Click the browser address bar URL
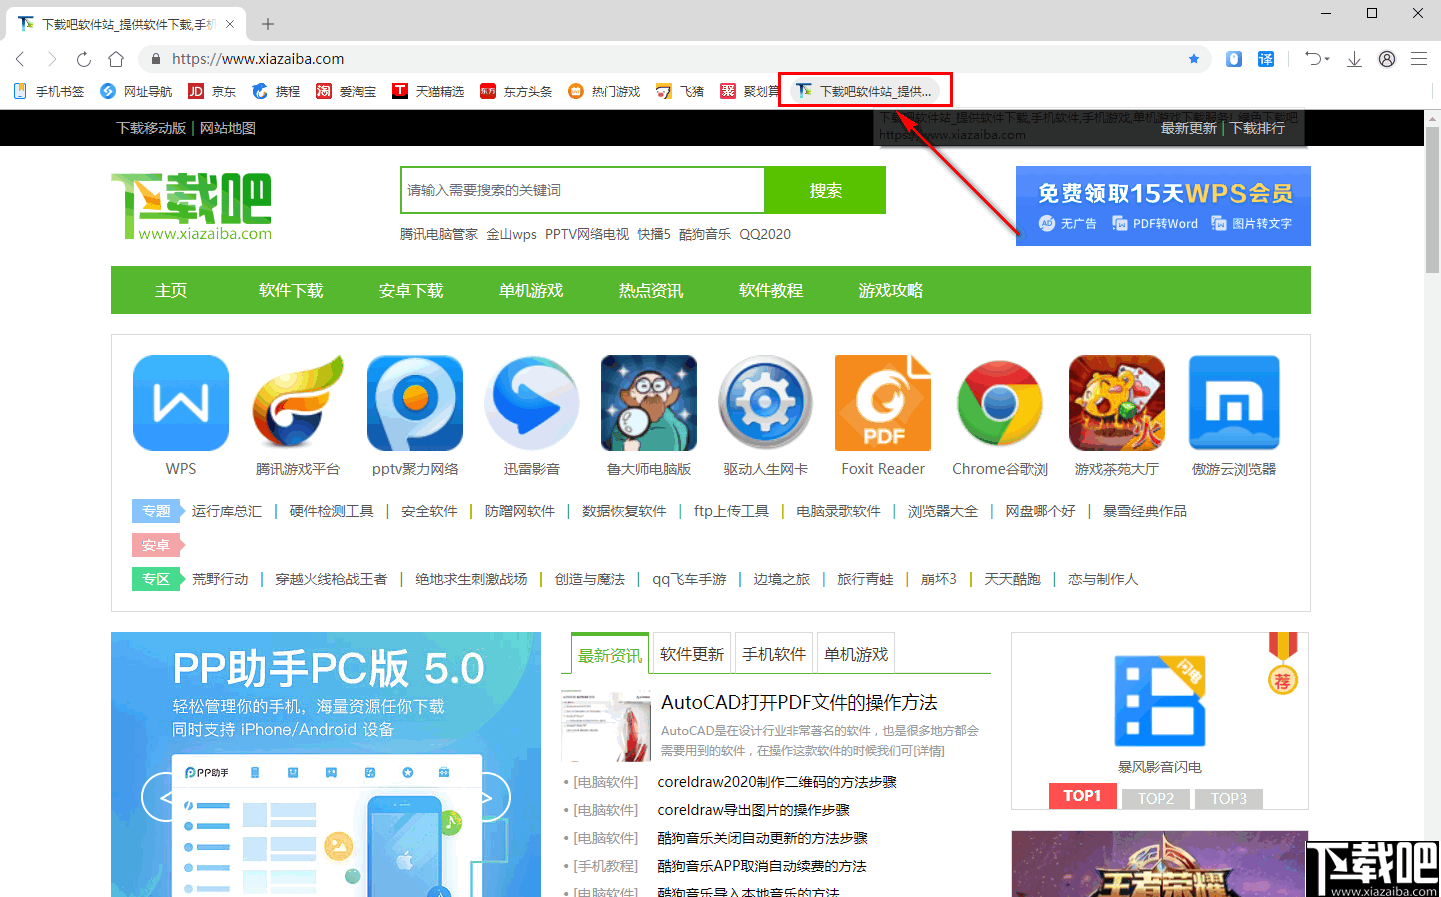 coord(258,59)
